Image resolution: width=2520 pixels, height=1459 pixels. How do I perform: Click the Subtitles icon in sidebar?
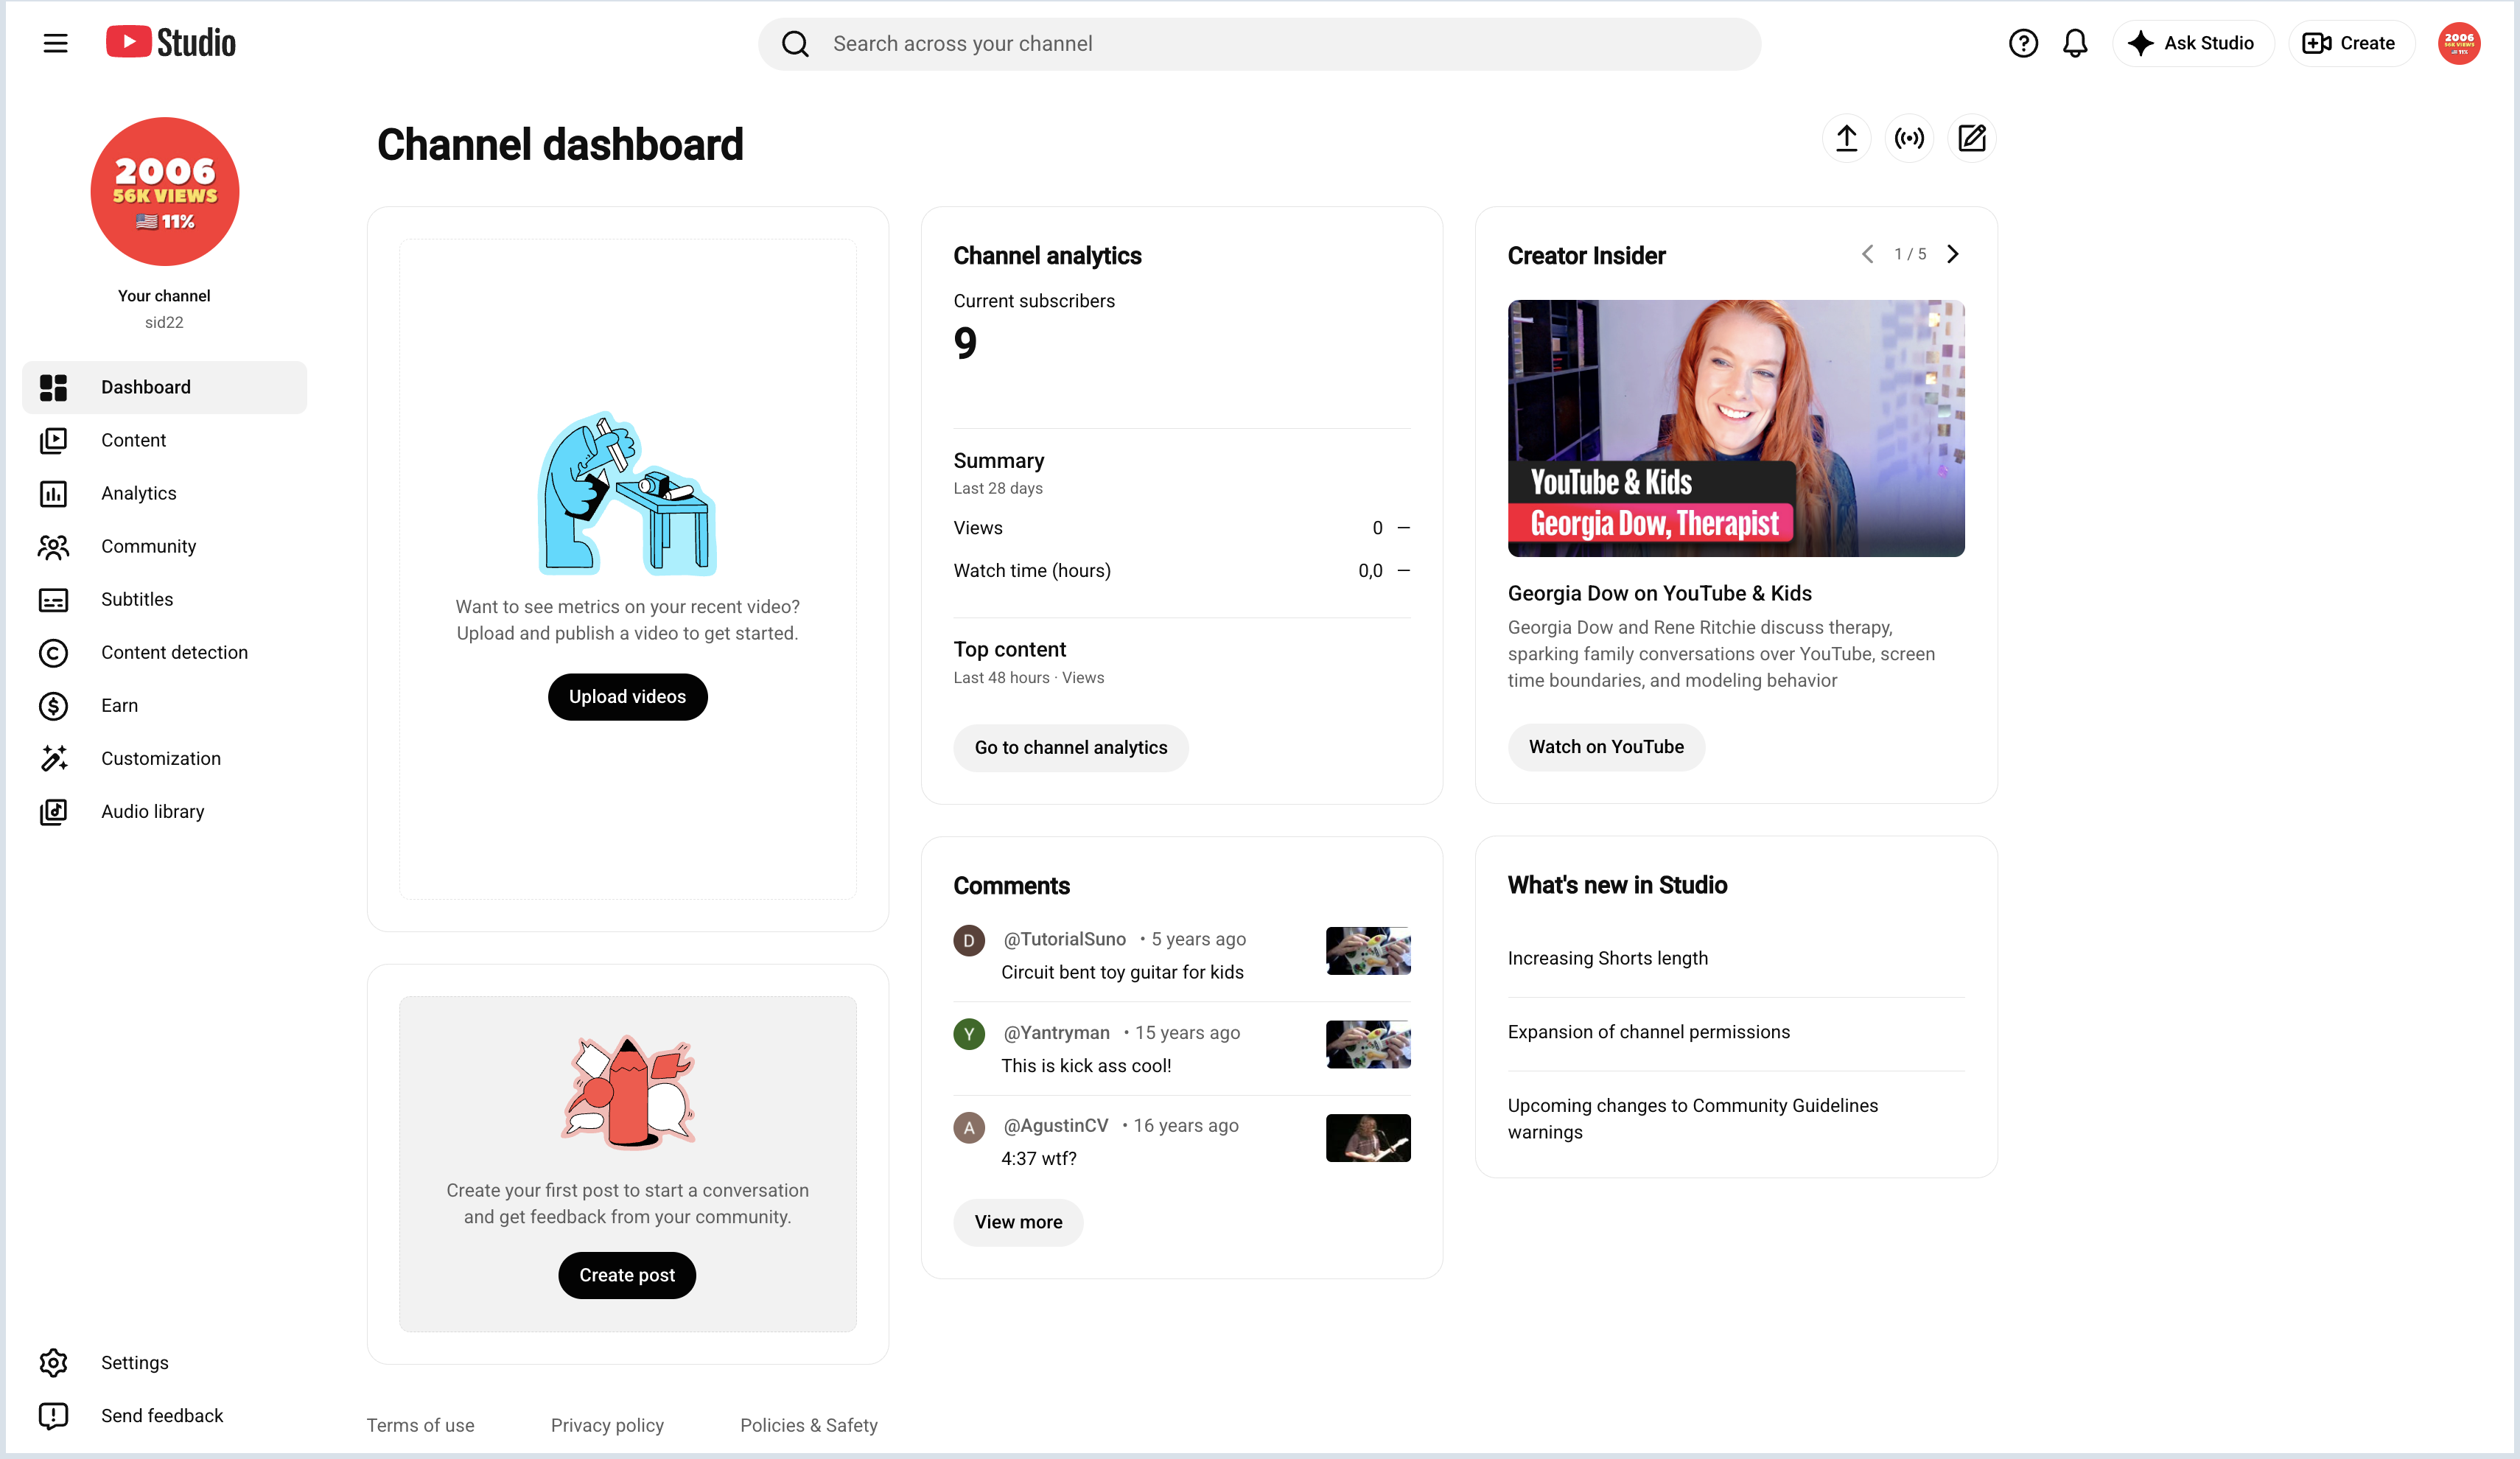(x=53, y=599)
